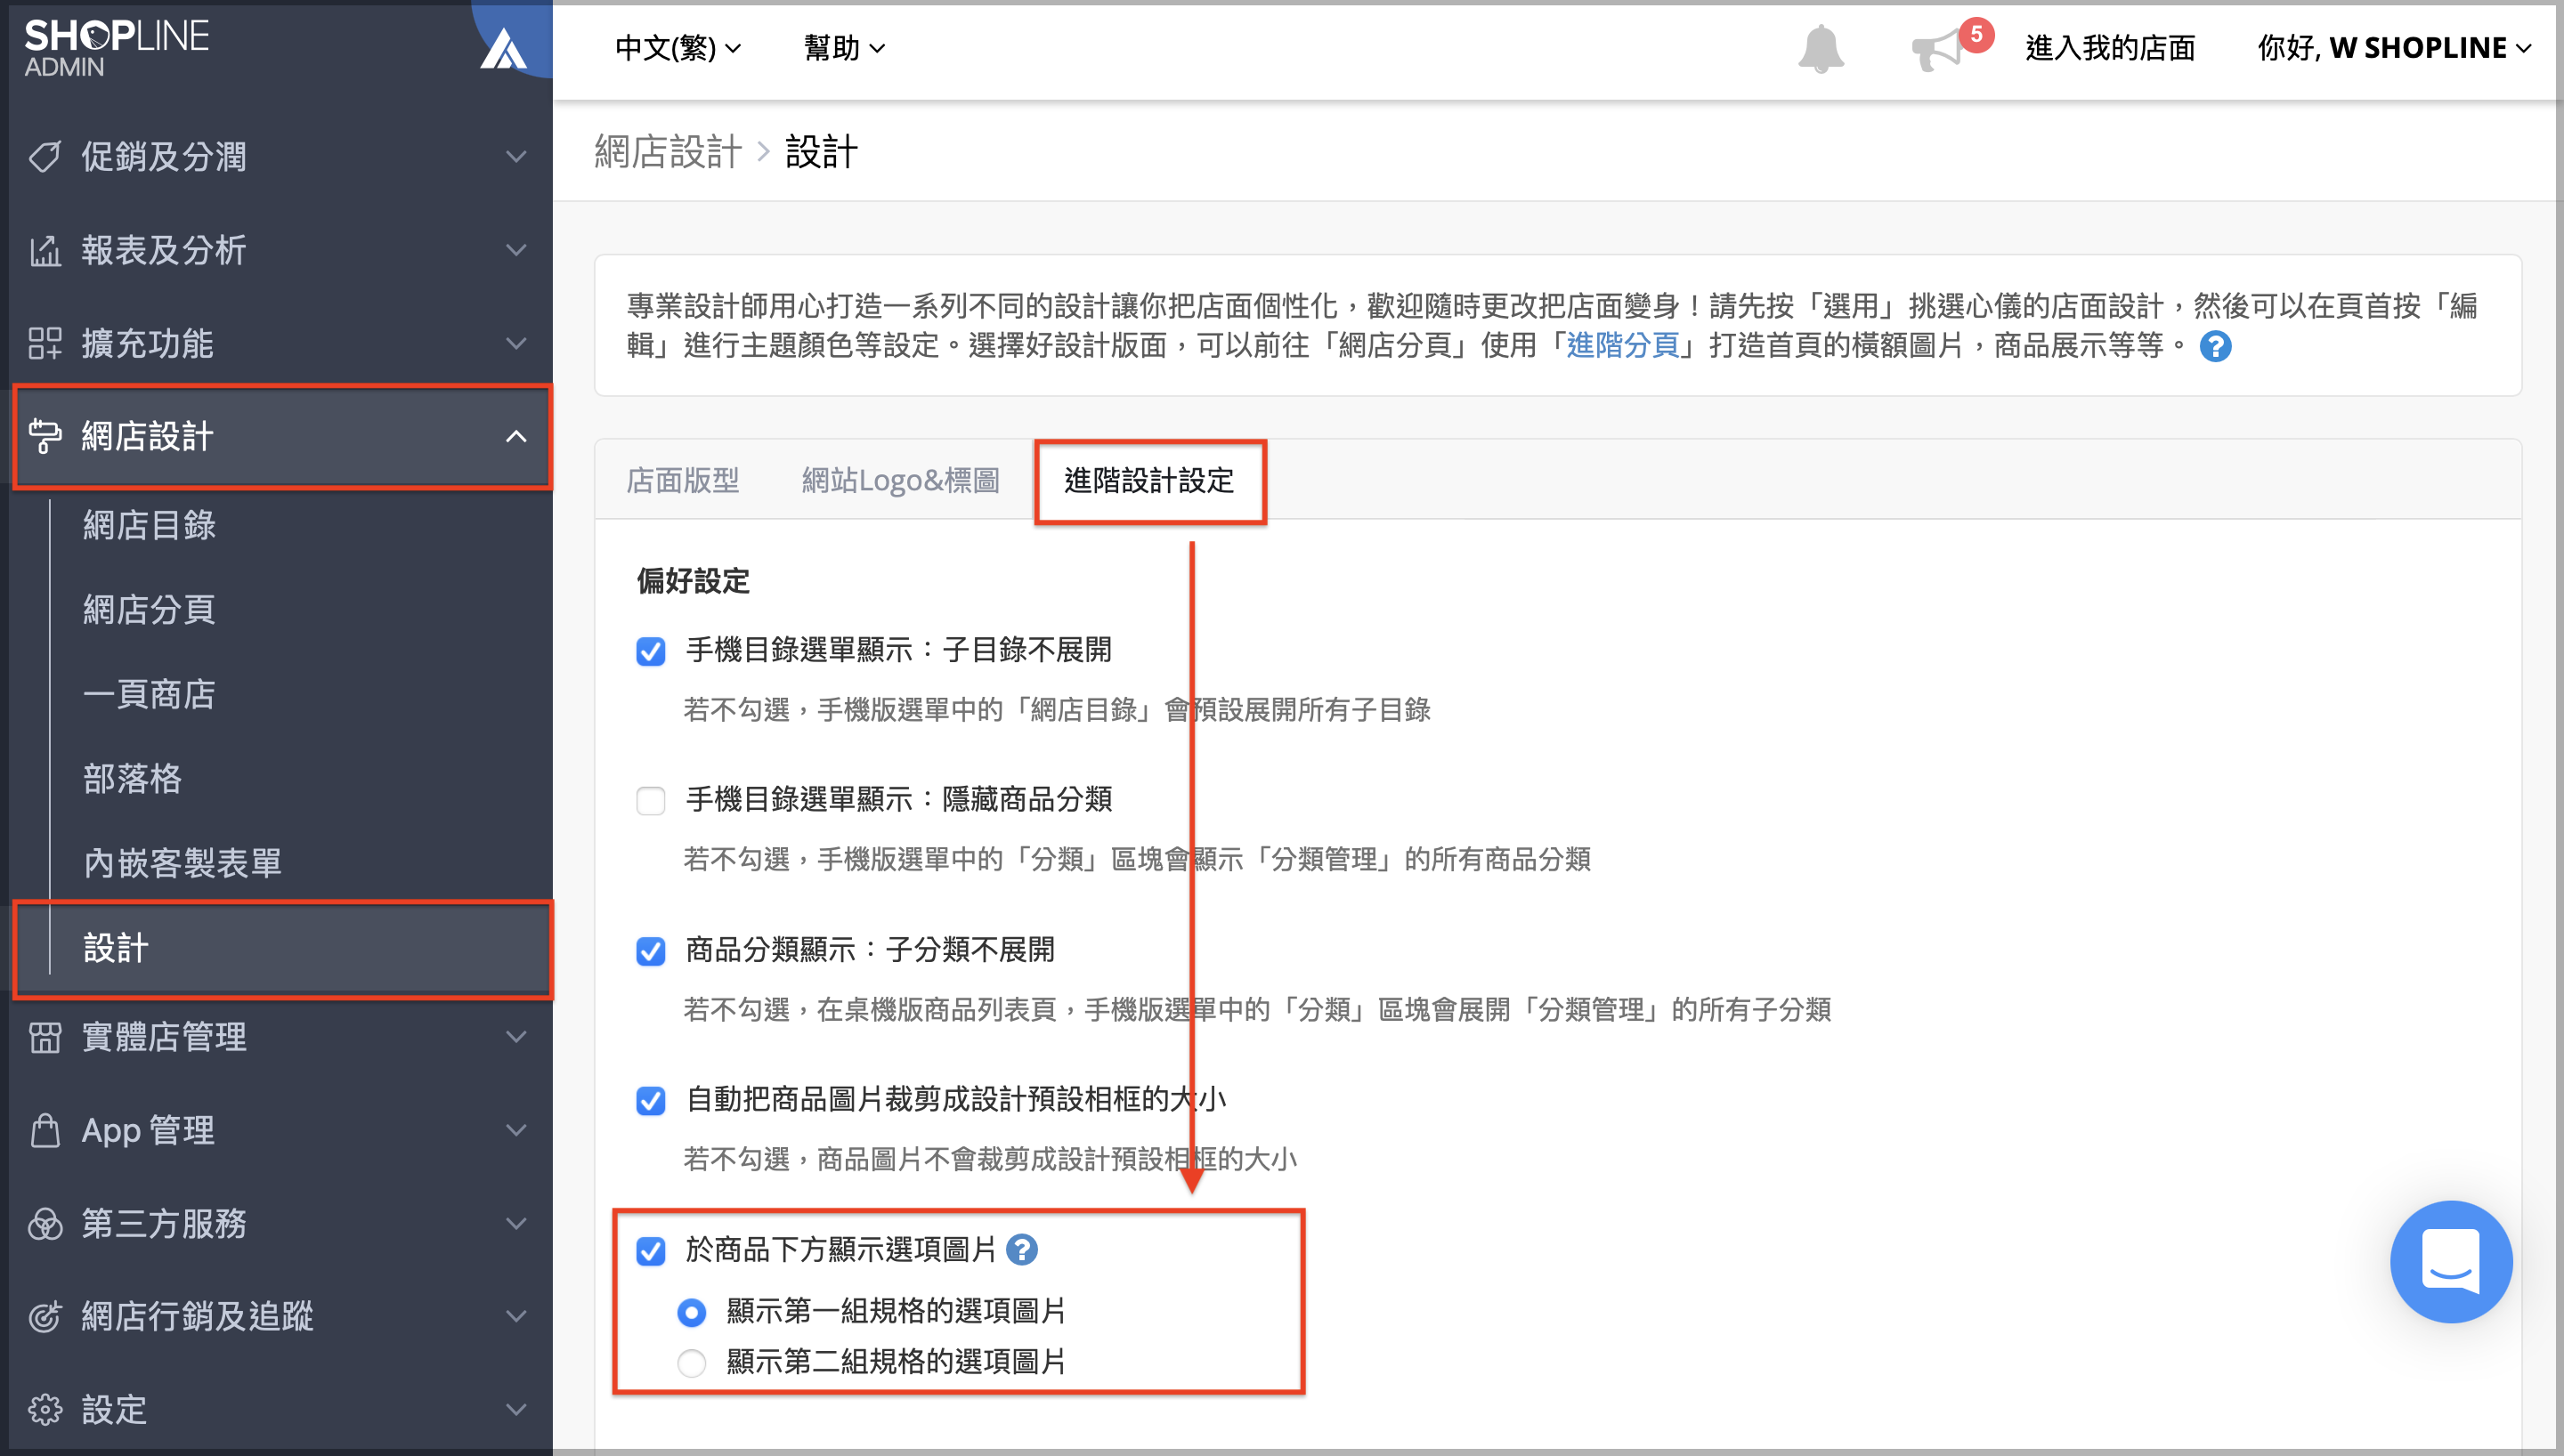Click the 設定 gear icon

(45, 1409)
